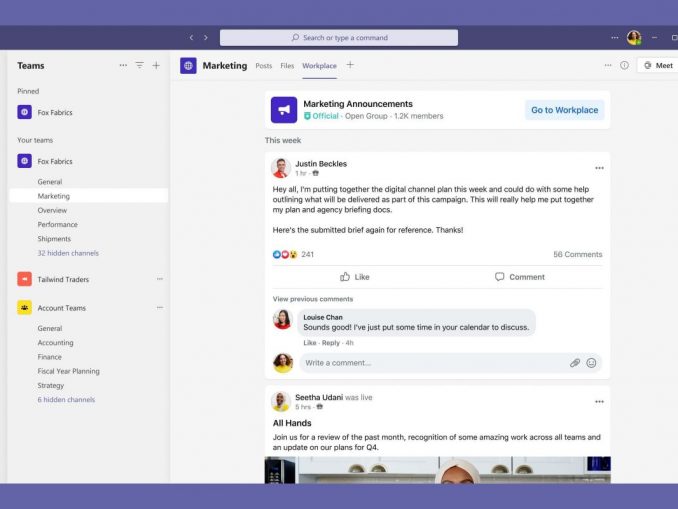
Task: Click the Go to Workplace button
Action: [x=565, y=110]
